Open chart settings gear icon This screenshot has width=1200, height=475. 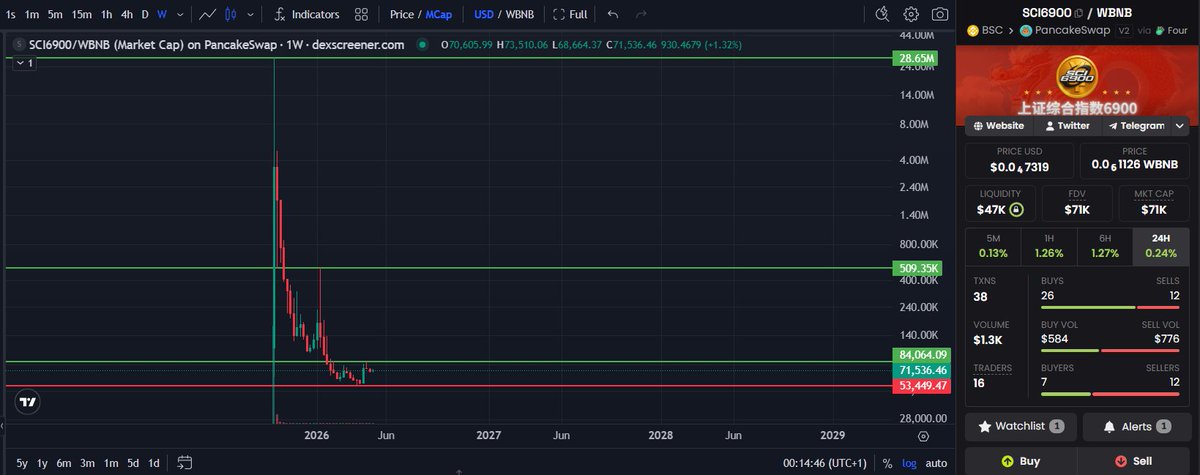(911, 14)
